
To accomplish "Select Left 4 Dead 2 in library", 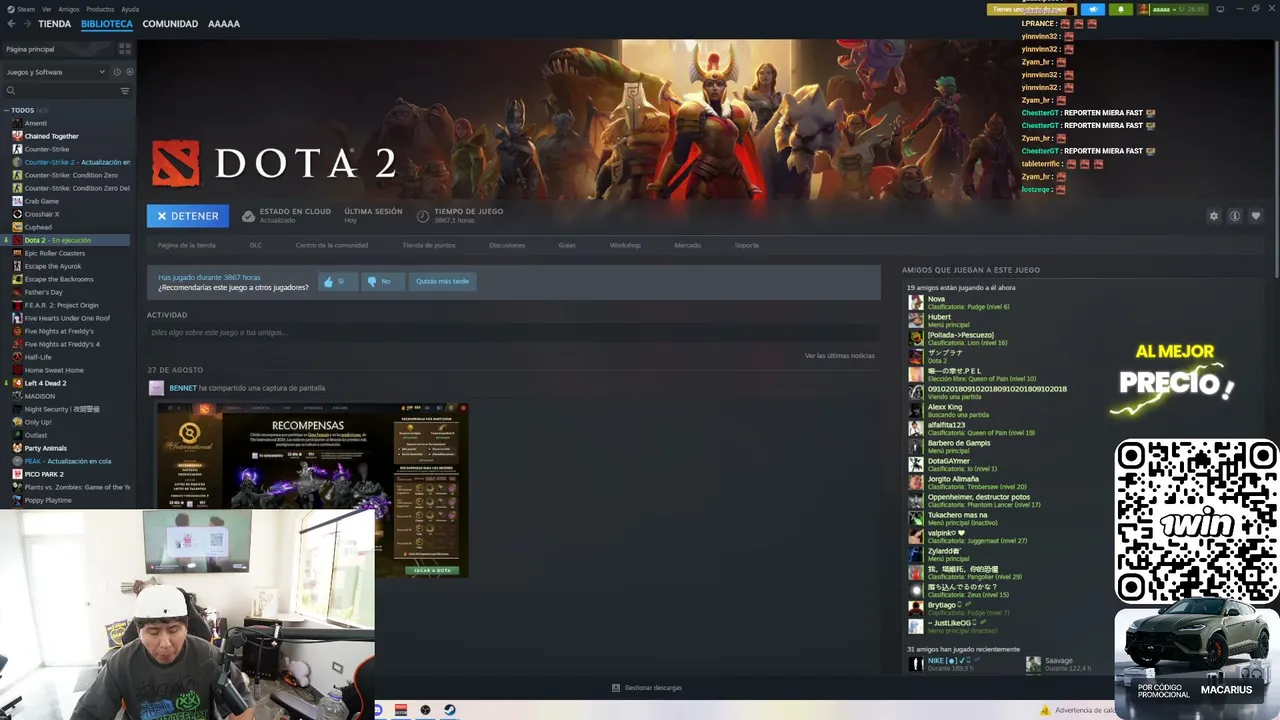I will (45, 383).
